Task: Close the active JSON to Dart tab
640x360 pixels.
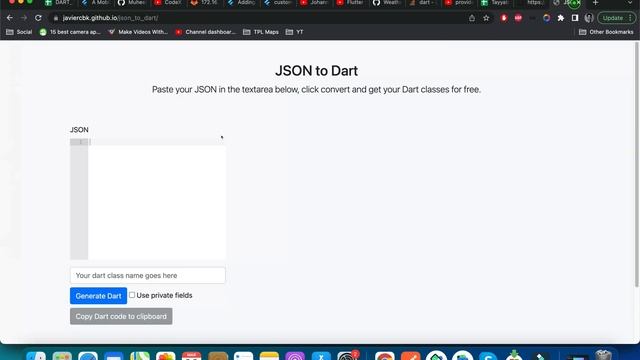Action: click(x=578, y=2)
